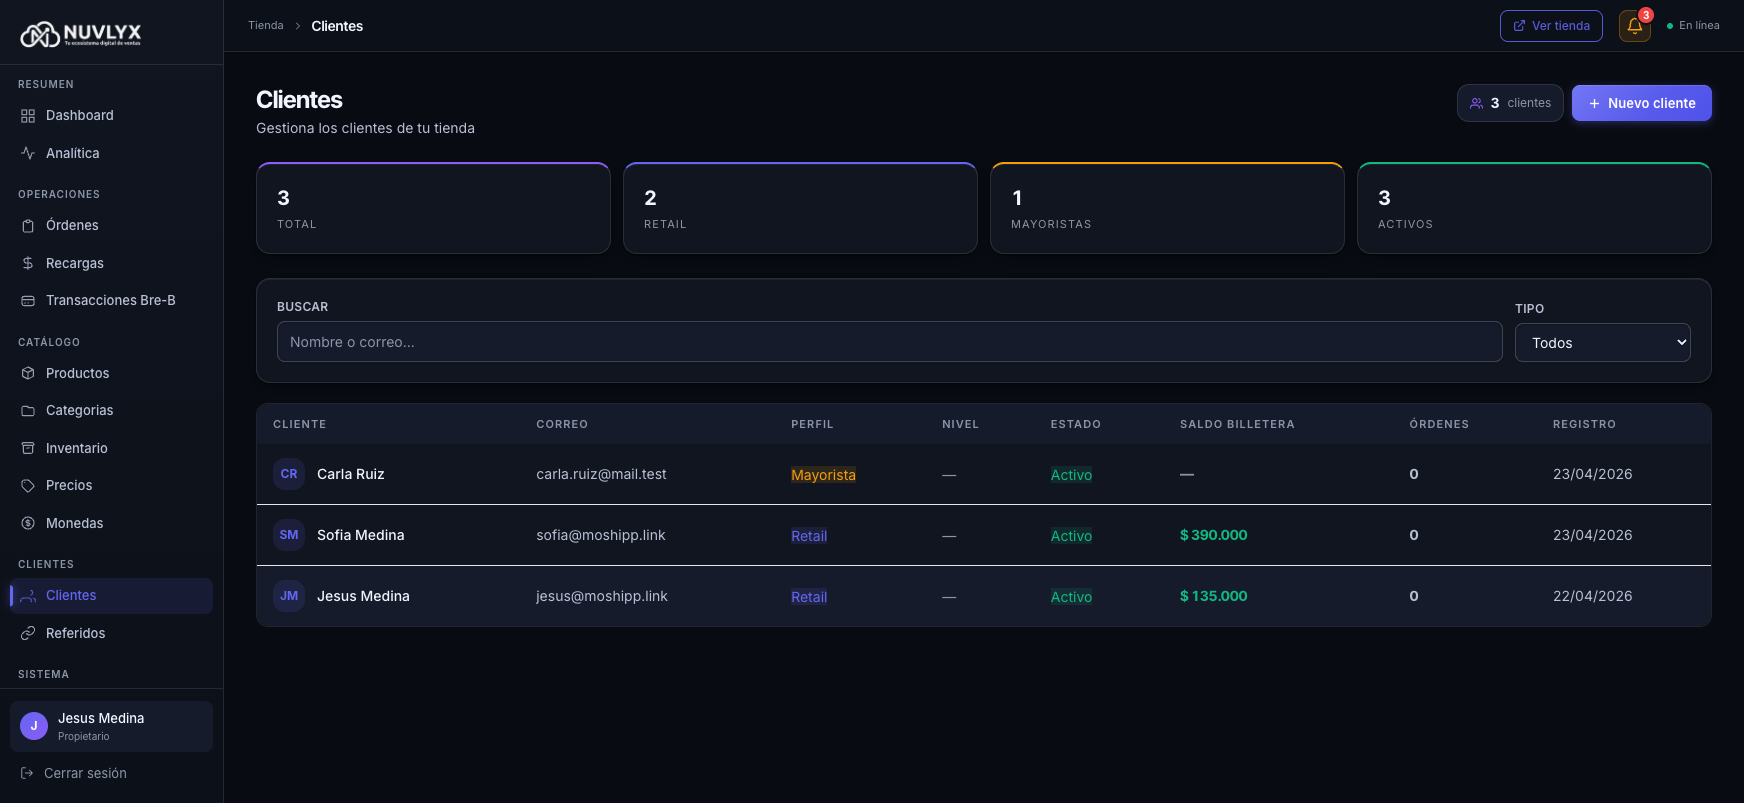Click the notification bell icon
Viewport: 1744px width, 803px height.
(x=1634, y=26)
